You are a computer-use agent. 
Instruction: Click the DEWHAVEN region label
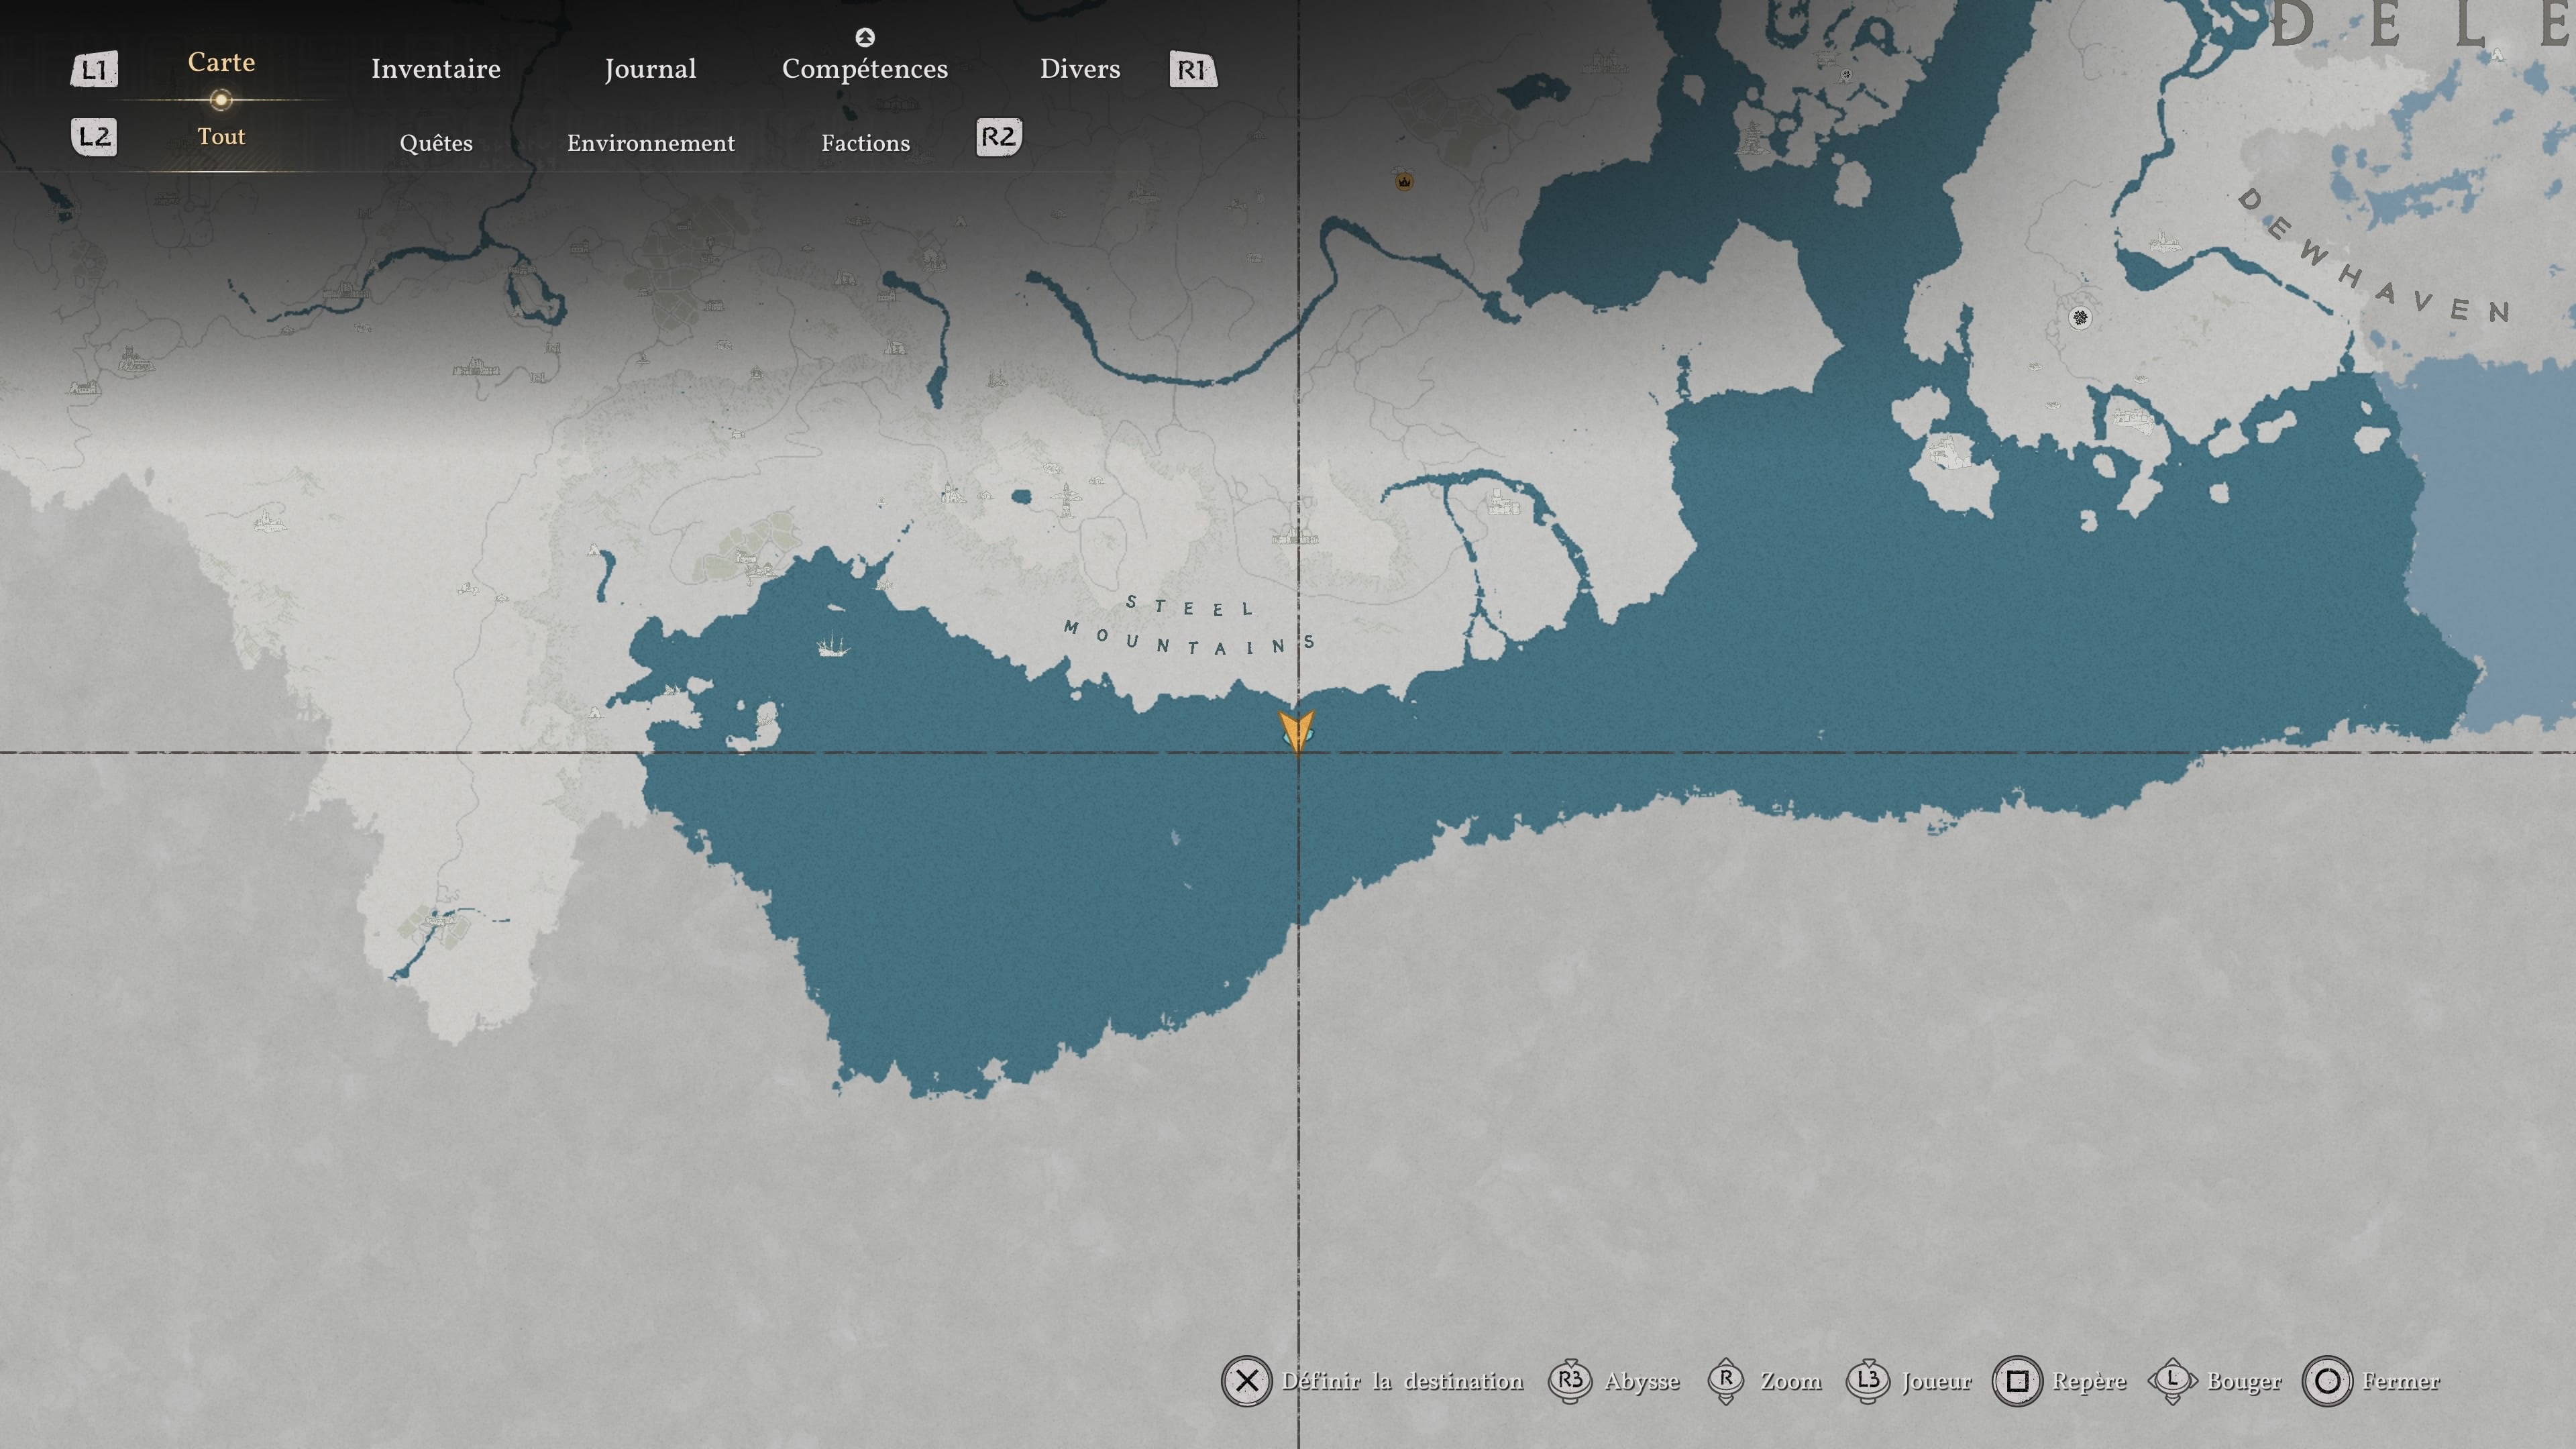2375,256
